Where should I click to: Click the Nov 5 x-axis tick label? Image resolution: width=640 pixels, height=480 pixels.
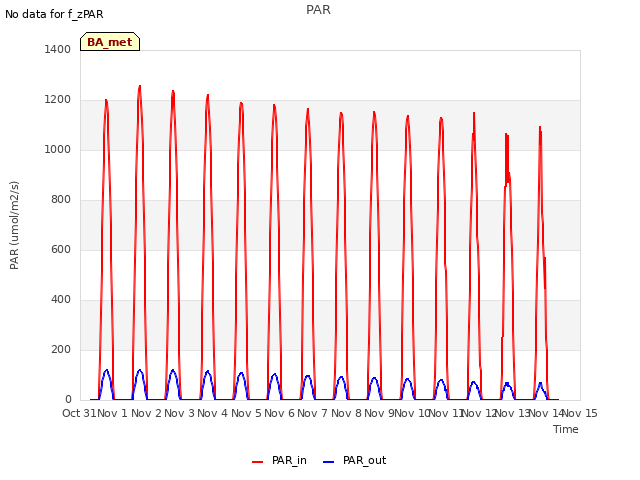246,413
